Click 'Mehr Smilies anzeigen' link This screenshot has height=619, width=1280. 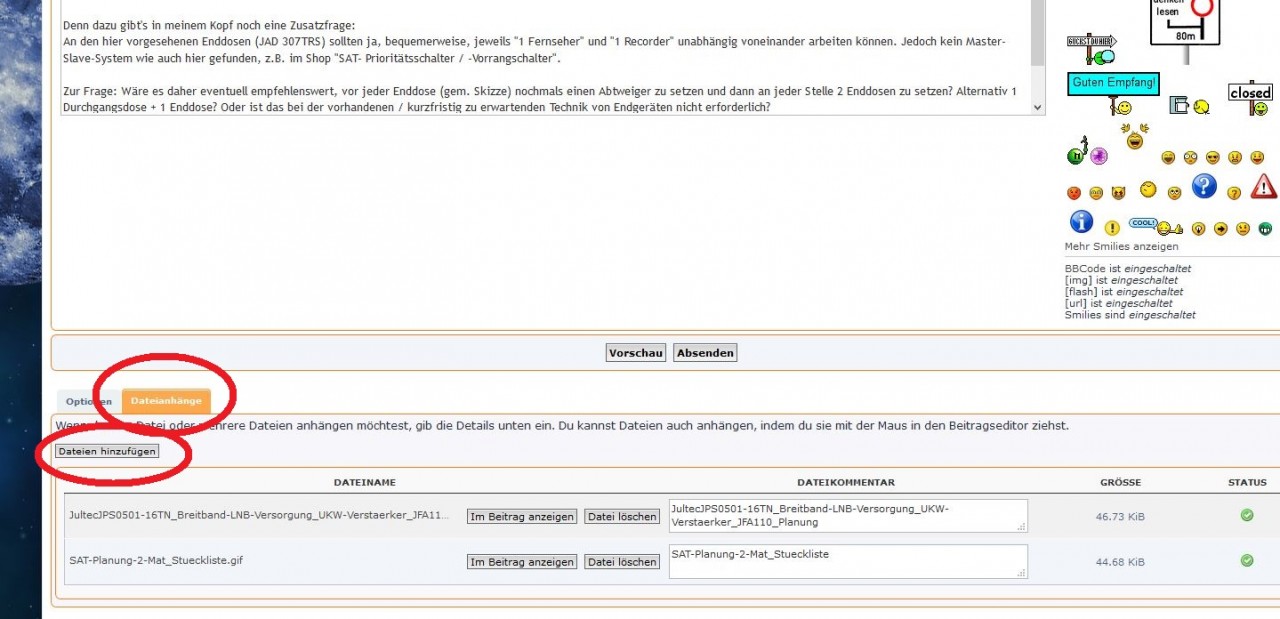point(1121,246)
